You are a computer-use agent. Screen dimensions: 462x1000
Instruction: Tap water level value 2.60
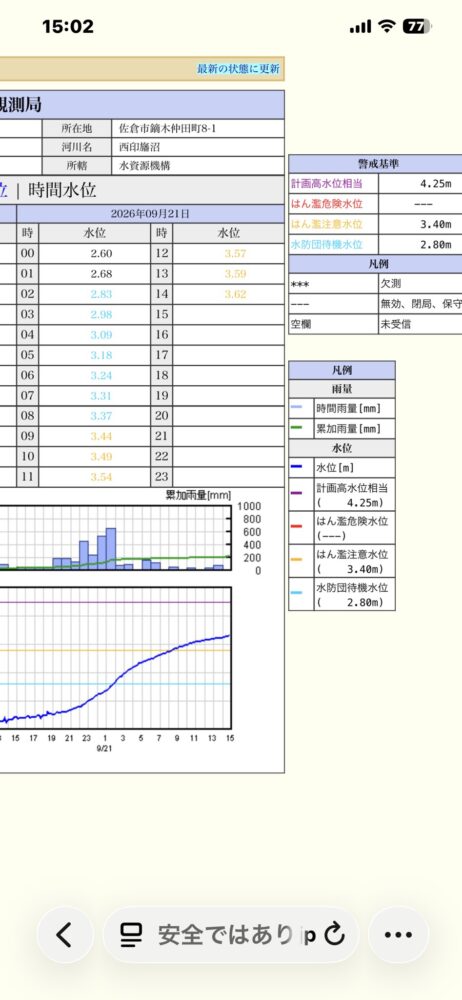101,253
